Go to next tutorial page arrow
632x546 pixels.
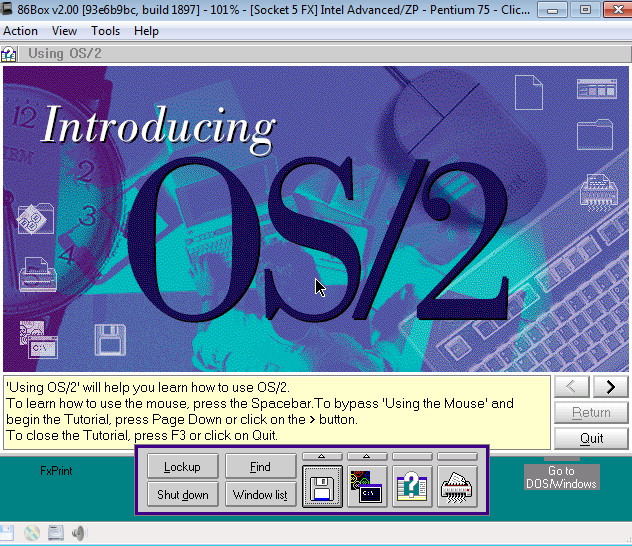pos(610,387)
